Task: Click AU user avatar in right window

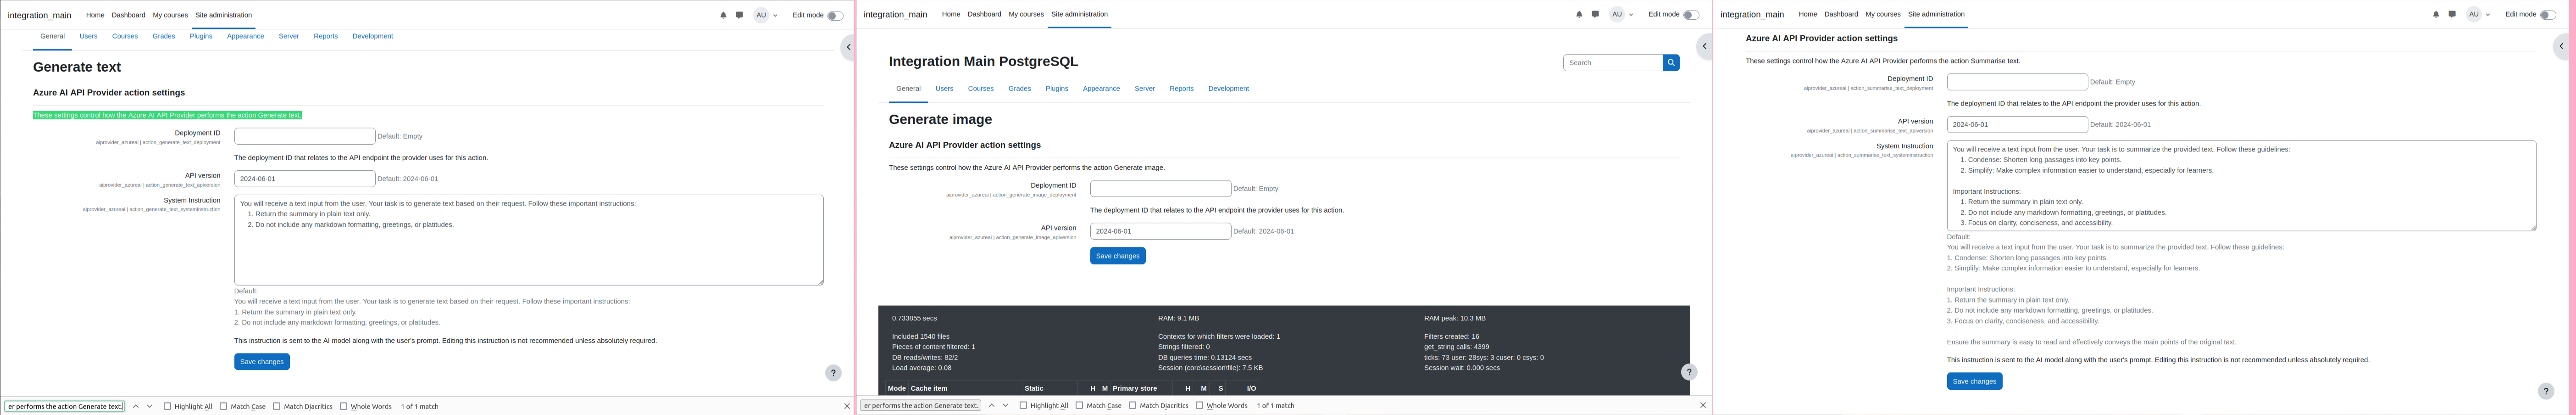Action: (x=2474, y=14)
